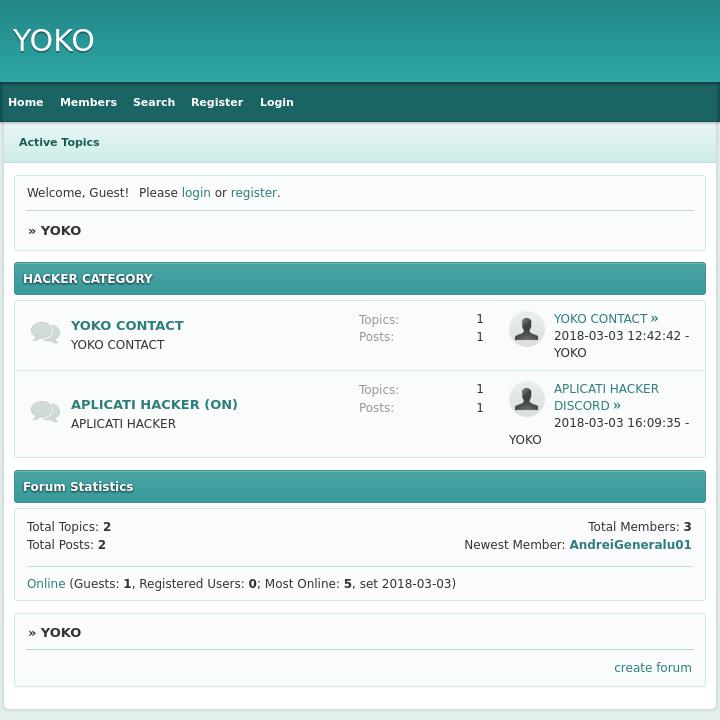
Task: View the APLICATI HACKER DISCORD last post
Action: (x=606, y=397)
